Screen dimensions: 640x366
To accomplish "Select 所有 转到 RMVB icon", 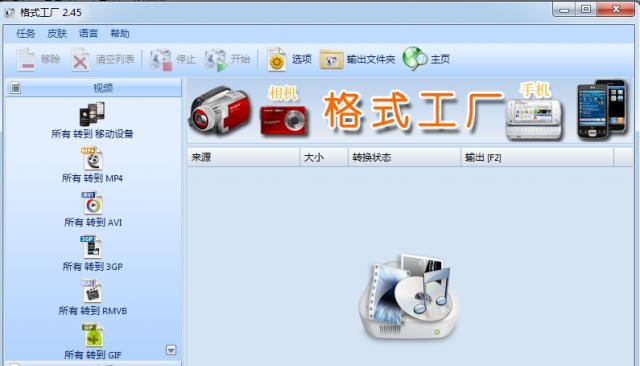I will [x=92, y=291].
